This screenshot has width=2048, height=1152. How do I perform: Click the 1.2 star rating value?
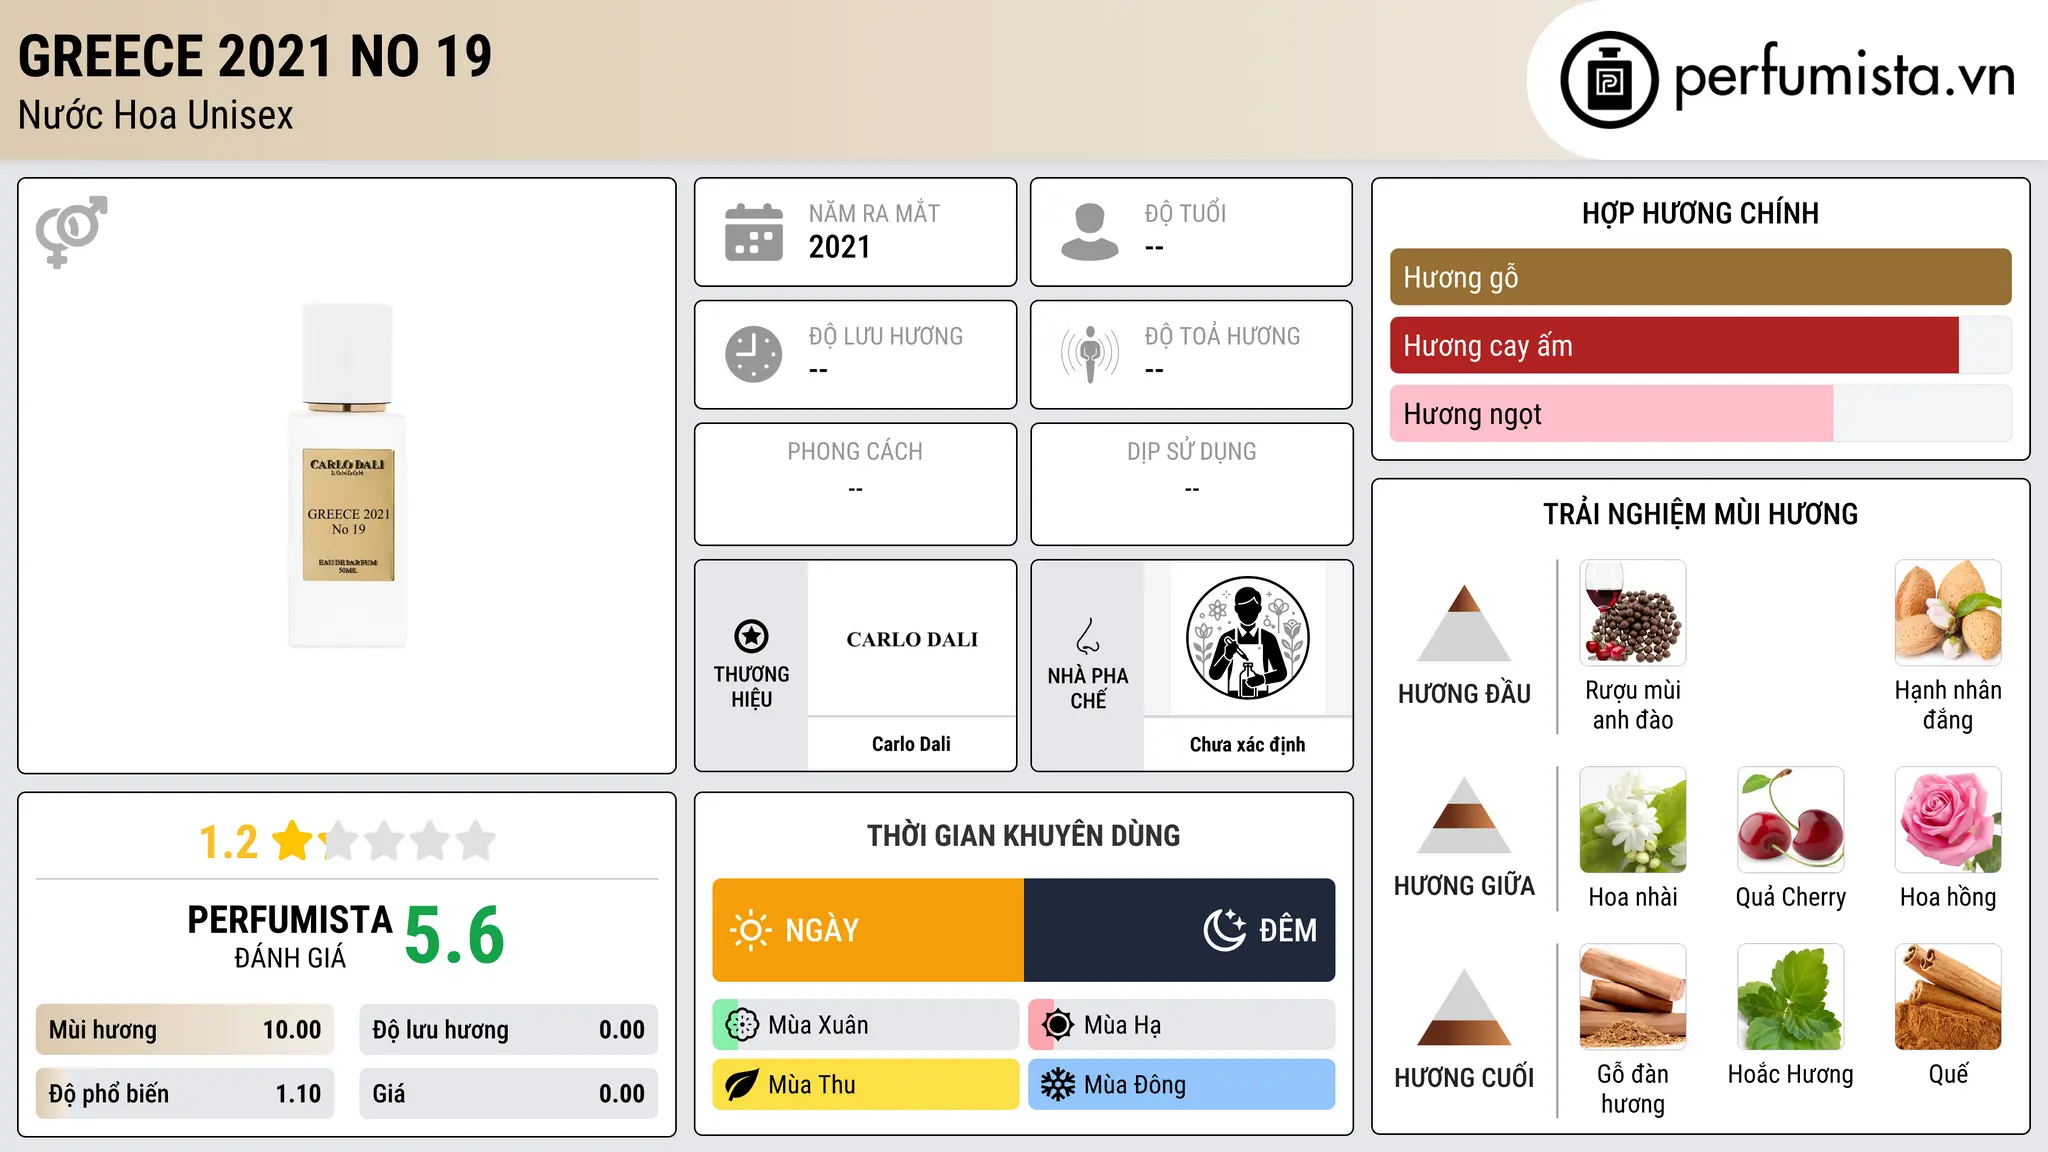point(228,842)
